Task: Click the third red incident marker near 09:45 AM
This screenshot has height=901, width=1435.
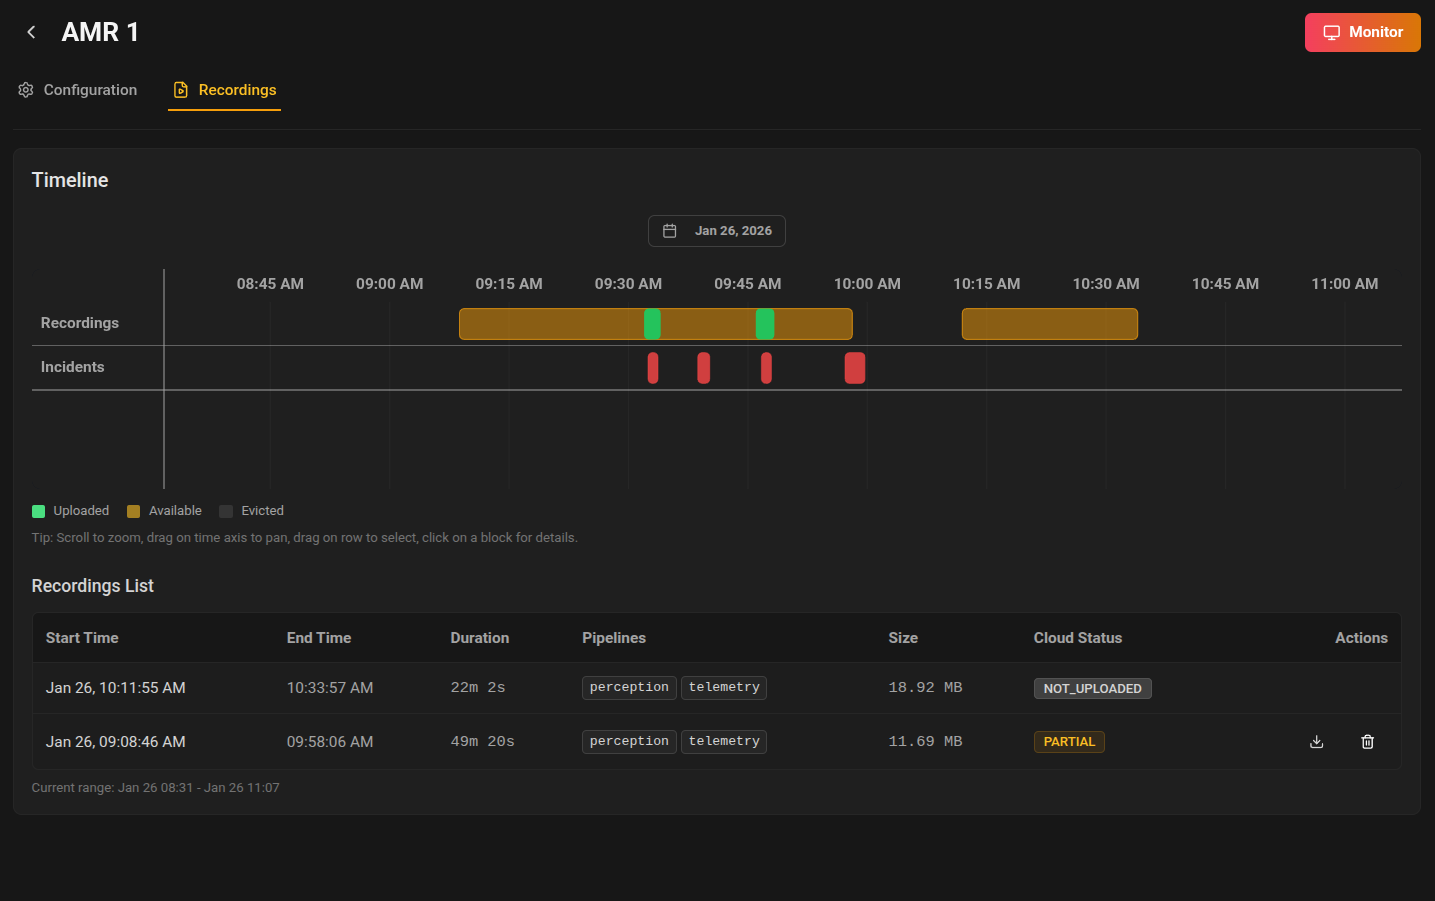Action: 766,368
